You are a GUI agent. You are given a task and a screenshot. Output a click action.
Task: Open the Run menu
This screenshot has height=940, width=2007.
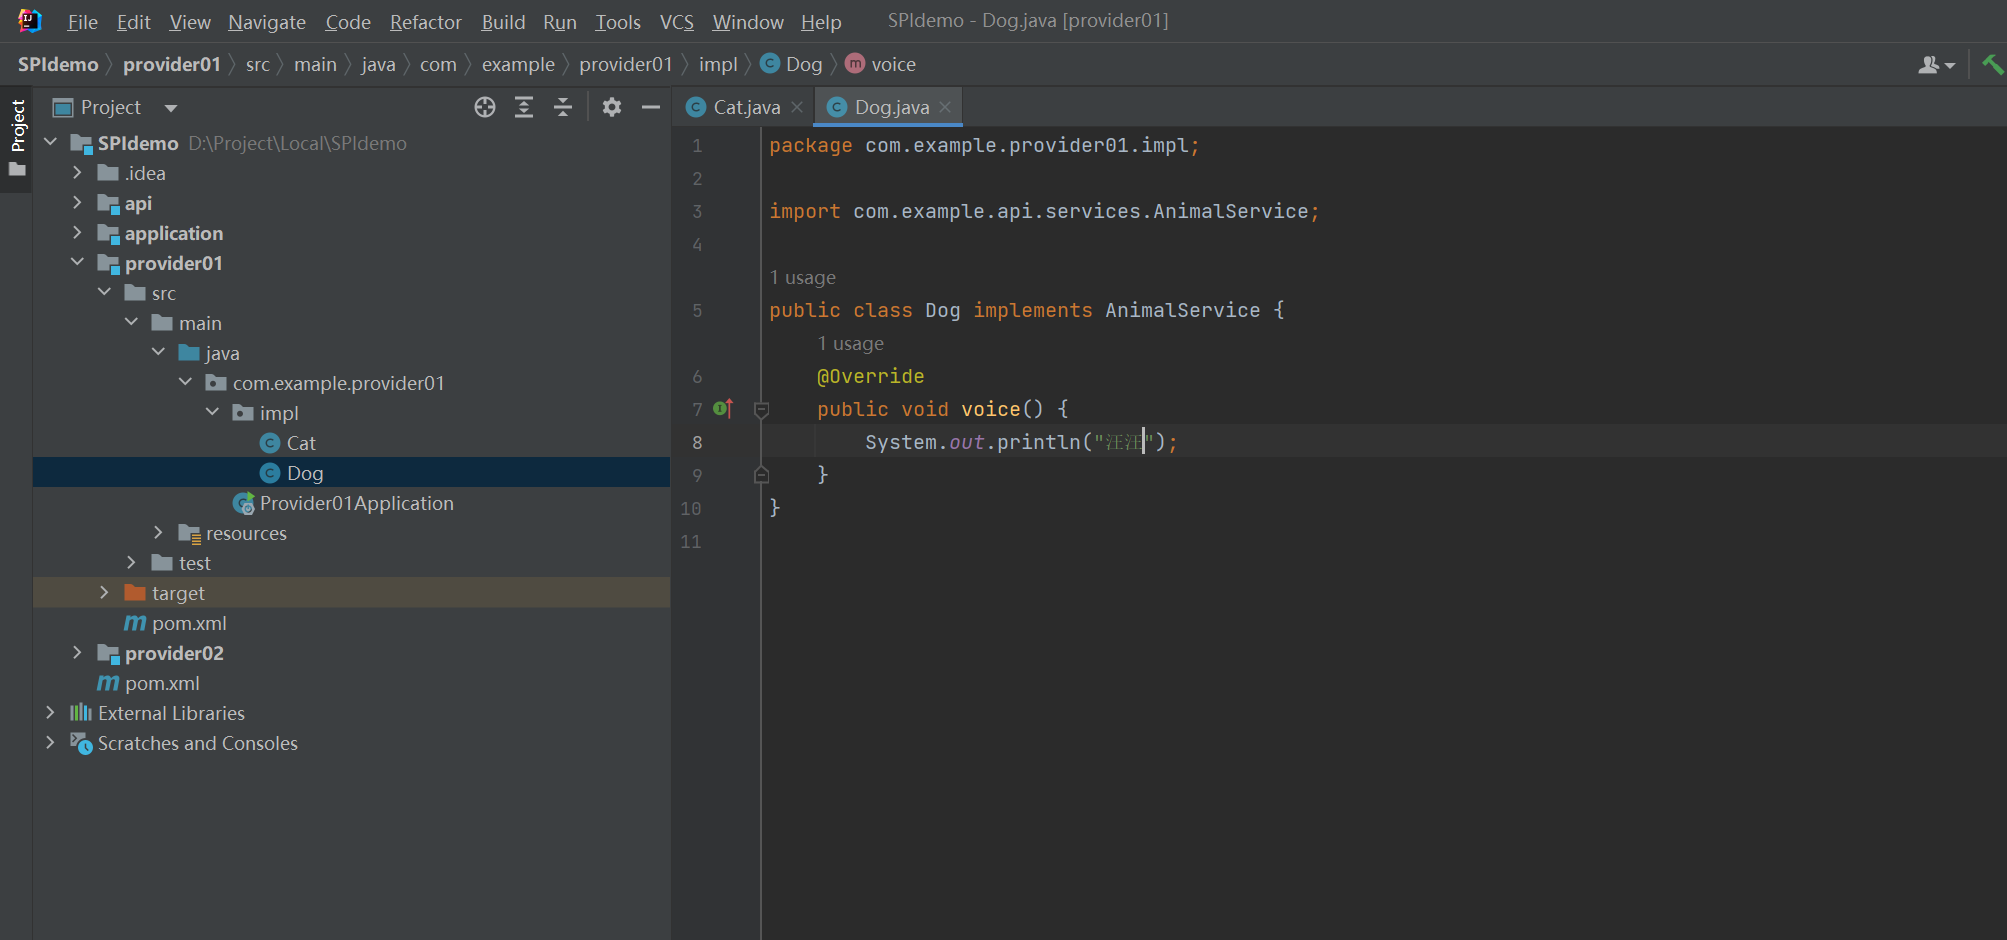pyautogui.click(x=560, y=22)
